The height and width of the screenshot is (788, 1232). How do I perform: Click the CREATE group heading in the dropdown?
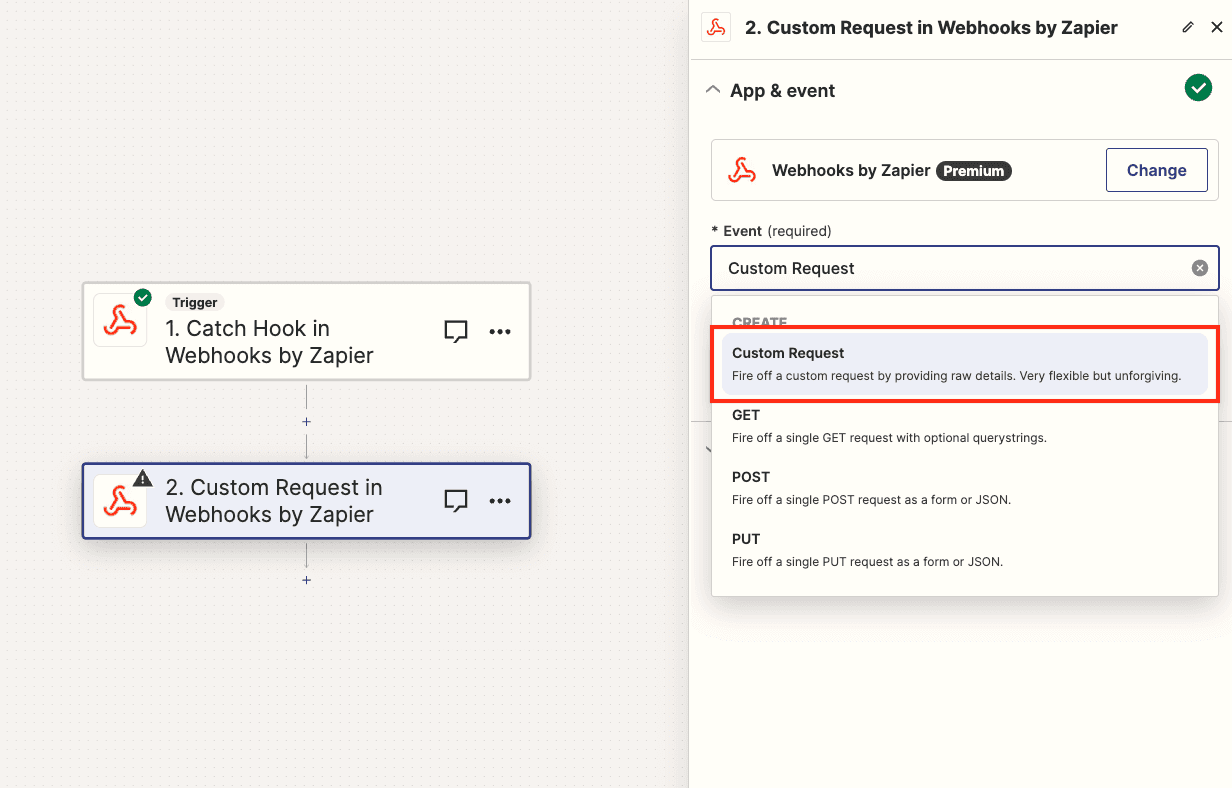[x=760, y=322]
